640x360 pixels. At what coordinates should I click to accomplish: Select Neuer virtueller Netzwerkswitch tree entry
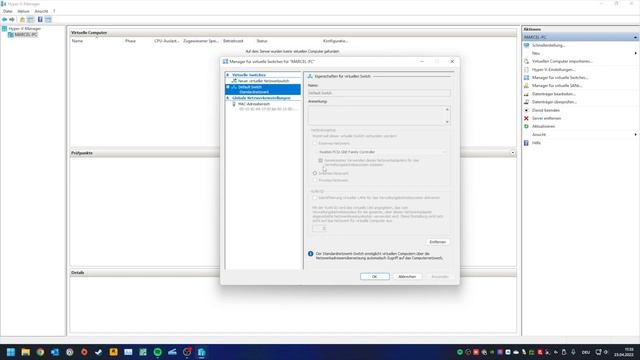(263, 81)
